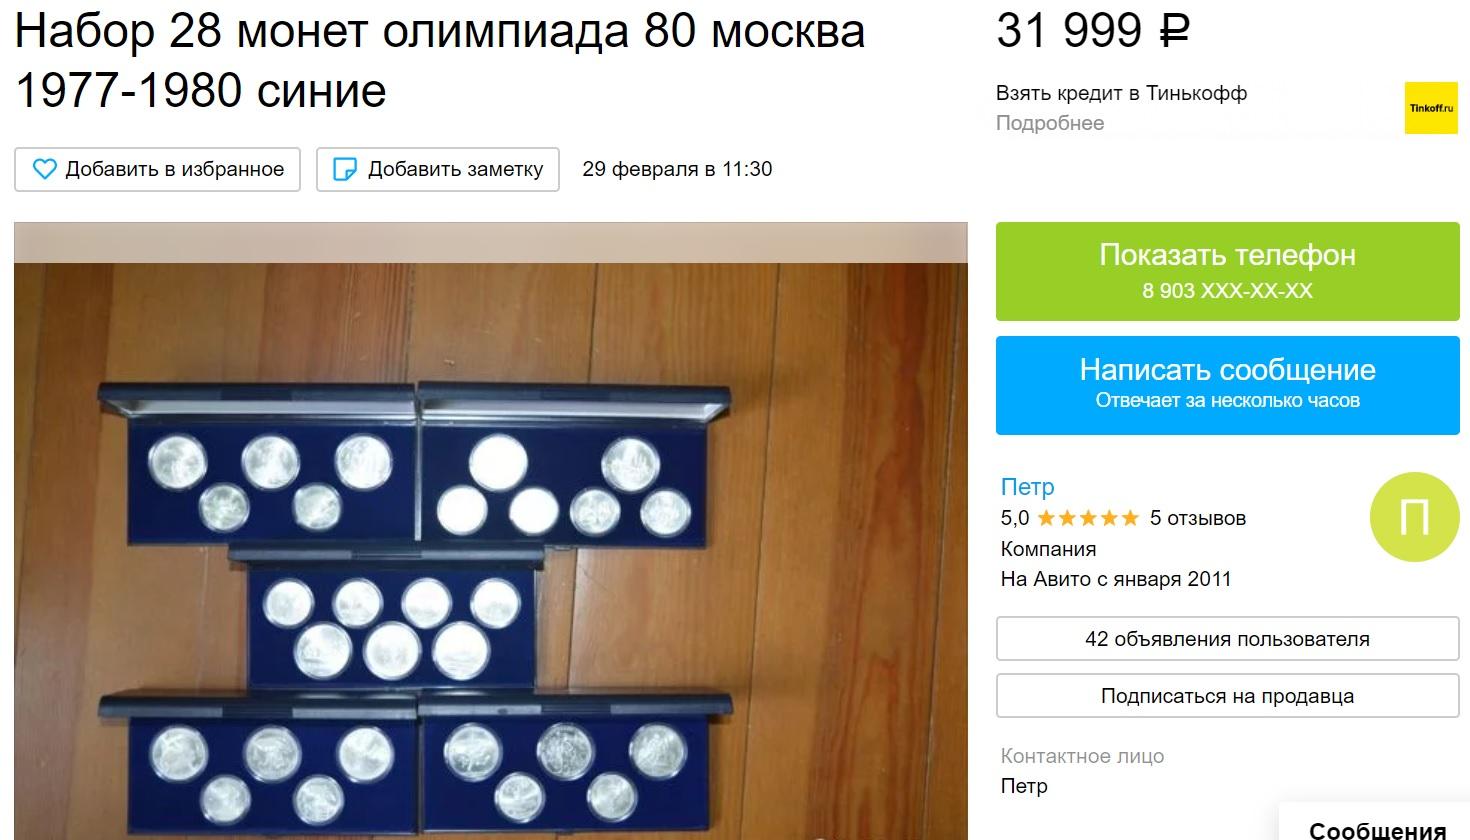Open the 5 отзывов reviews link
The width and height of the screenshot is (1470, 840).
click(1198, 518)
